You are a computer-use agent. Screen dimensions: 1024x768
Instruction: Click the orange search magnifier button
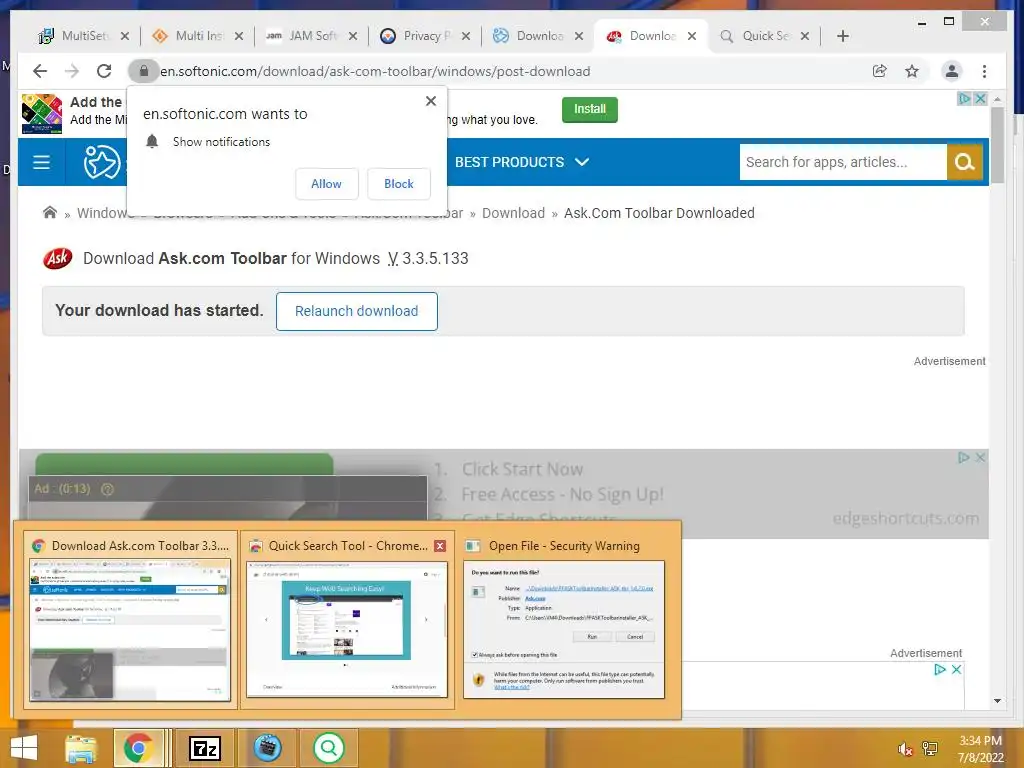965,162
